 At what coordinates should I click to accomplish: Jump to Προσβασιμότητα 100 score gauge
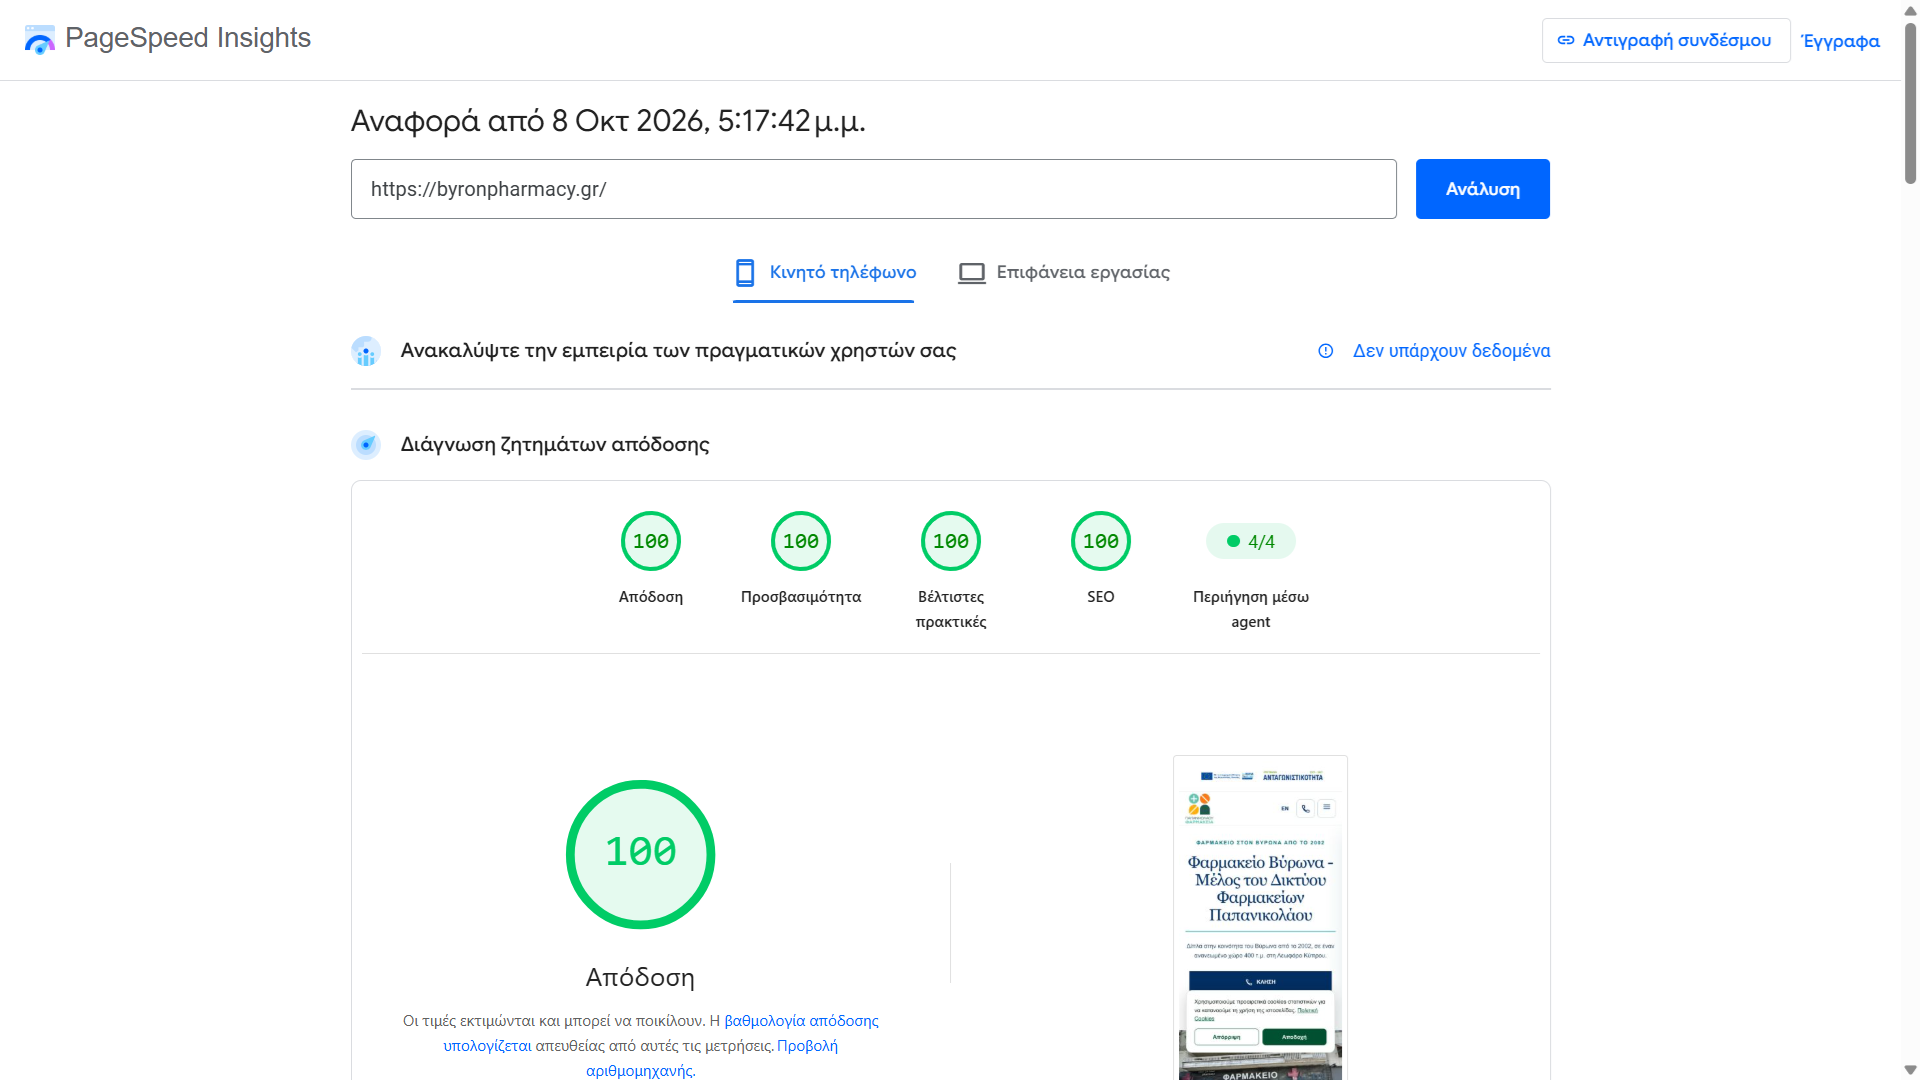pos(801,541)
